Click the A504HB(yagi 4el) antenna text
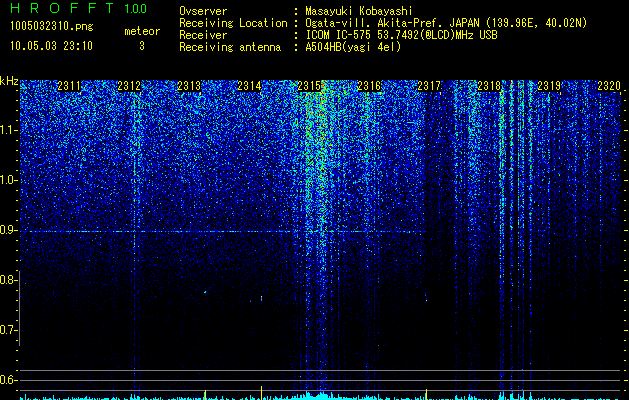The width and height of the screenshot is (629, 400). (353, 47)
